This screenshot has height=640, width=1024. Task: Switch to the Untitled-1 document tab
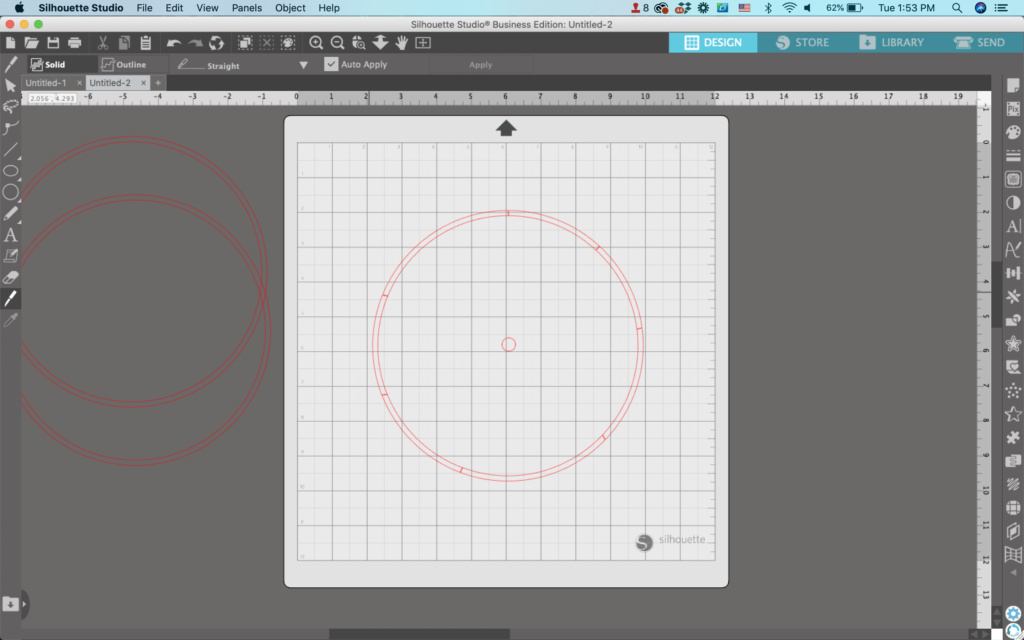(x=46, y=83)
